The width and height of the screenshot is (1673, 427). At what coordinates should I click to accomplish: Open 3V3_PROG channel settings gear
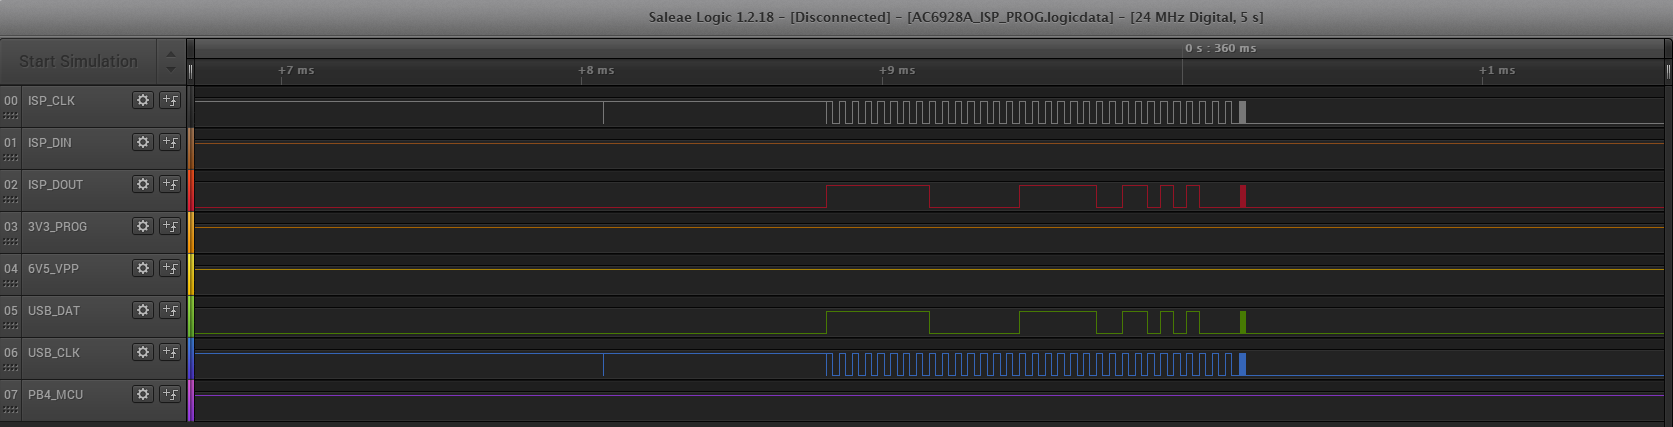tap(143, 226)
